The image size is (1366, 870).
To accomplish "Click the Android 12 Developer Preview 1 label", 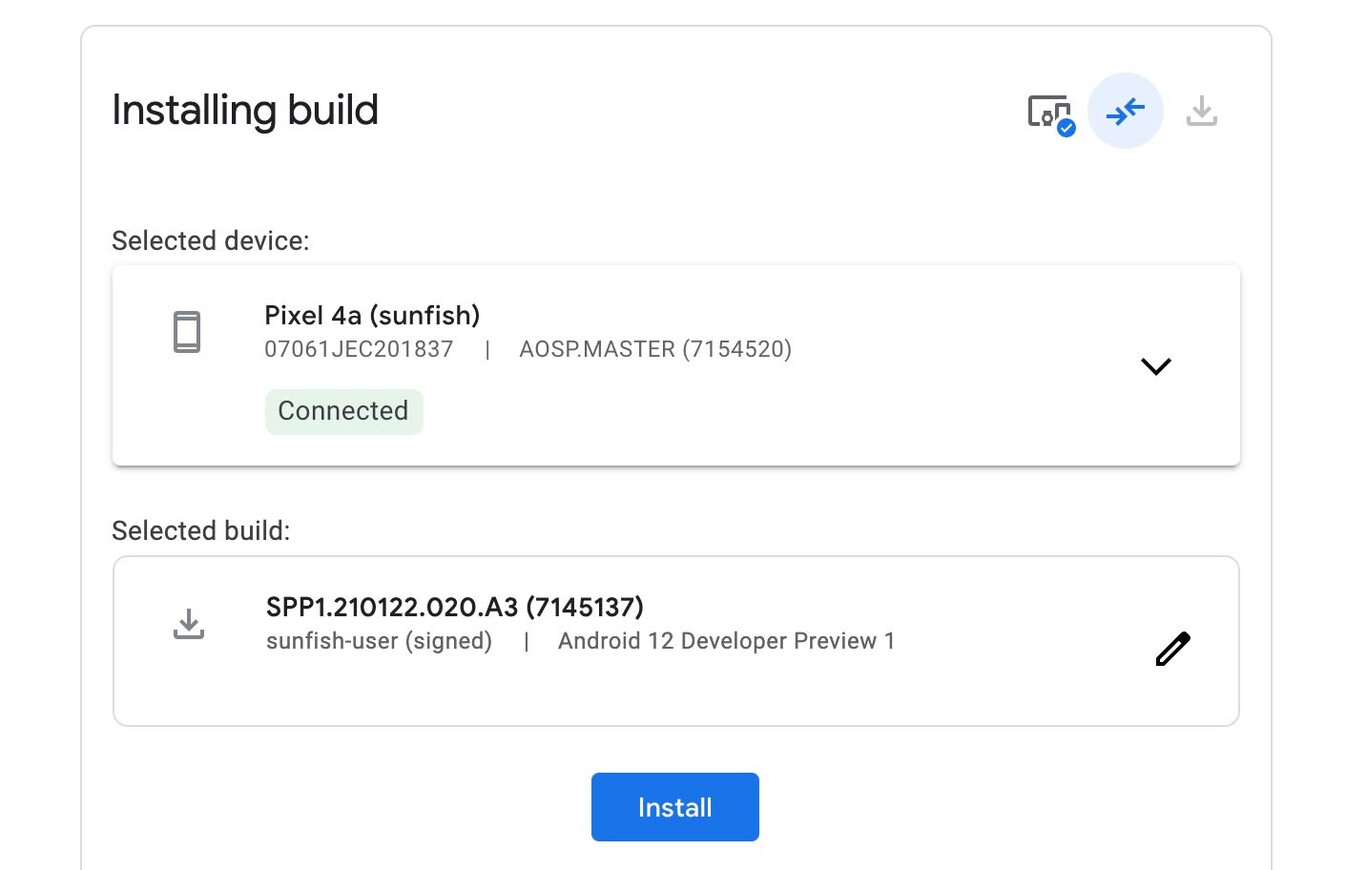I will (726, 641).
